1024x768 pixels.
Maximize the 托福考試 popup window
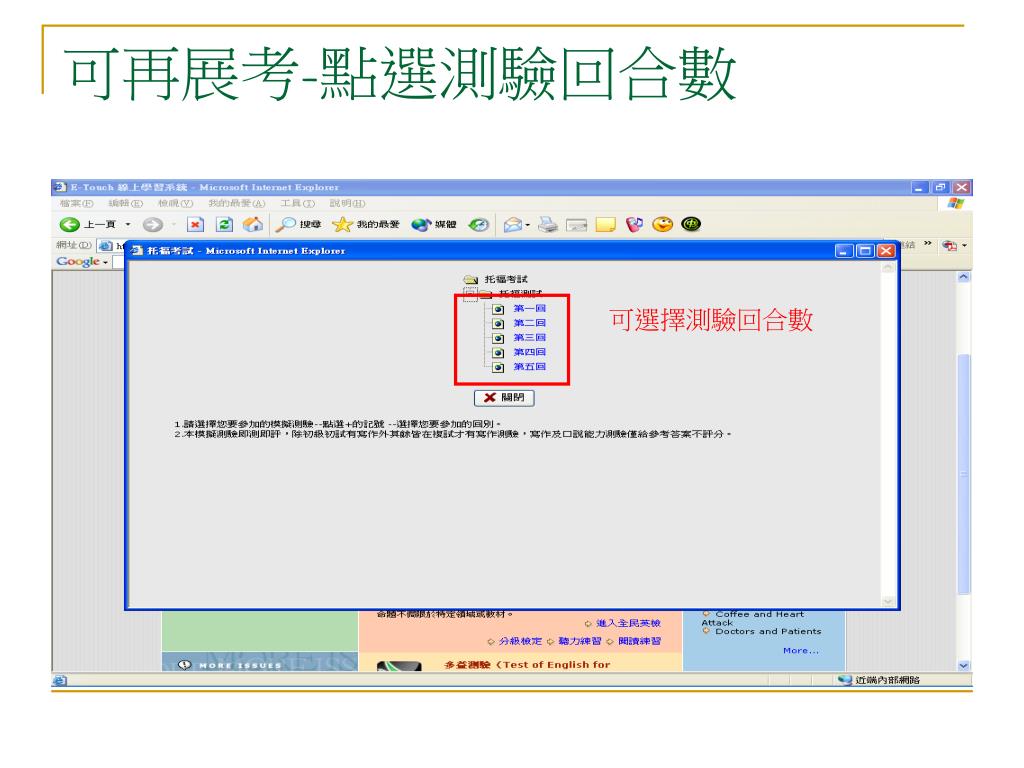pos(865,251)
